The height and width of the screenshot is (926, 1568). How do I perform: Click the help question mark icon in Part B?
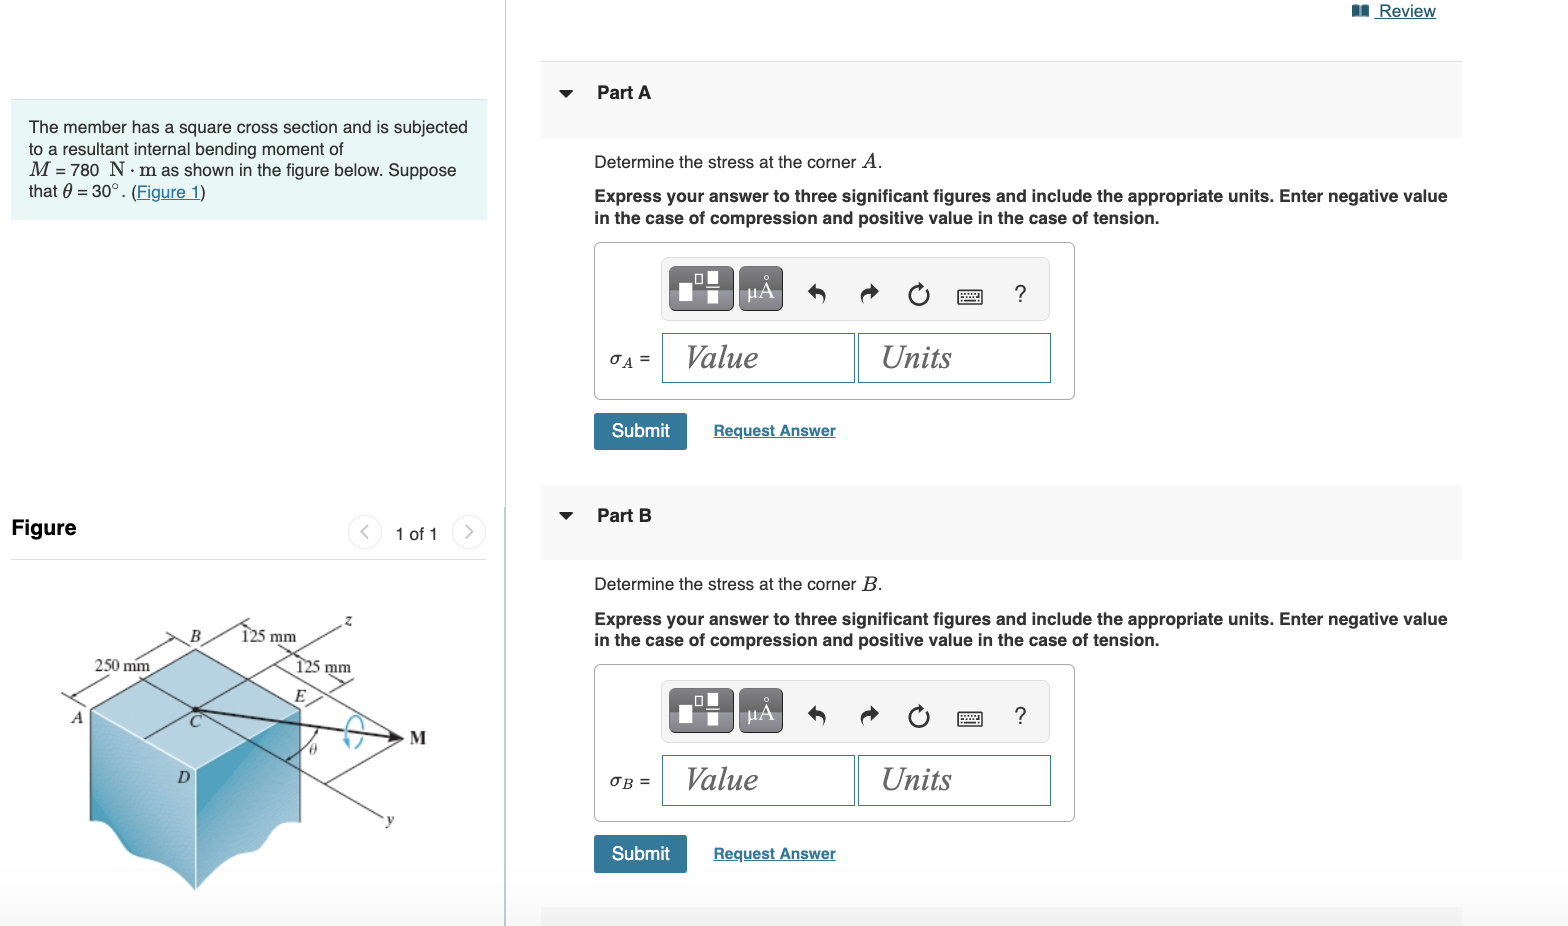click(x=1020, y=716)
